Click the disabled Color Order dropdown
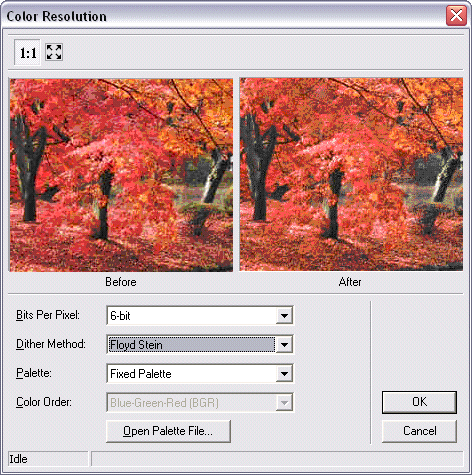Image resolution: width=473 pixels, height=476 pixels. (200, 403)
